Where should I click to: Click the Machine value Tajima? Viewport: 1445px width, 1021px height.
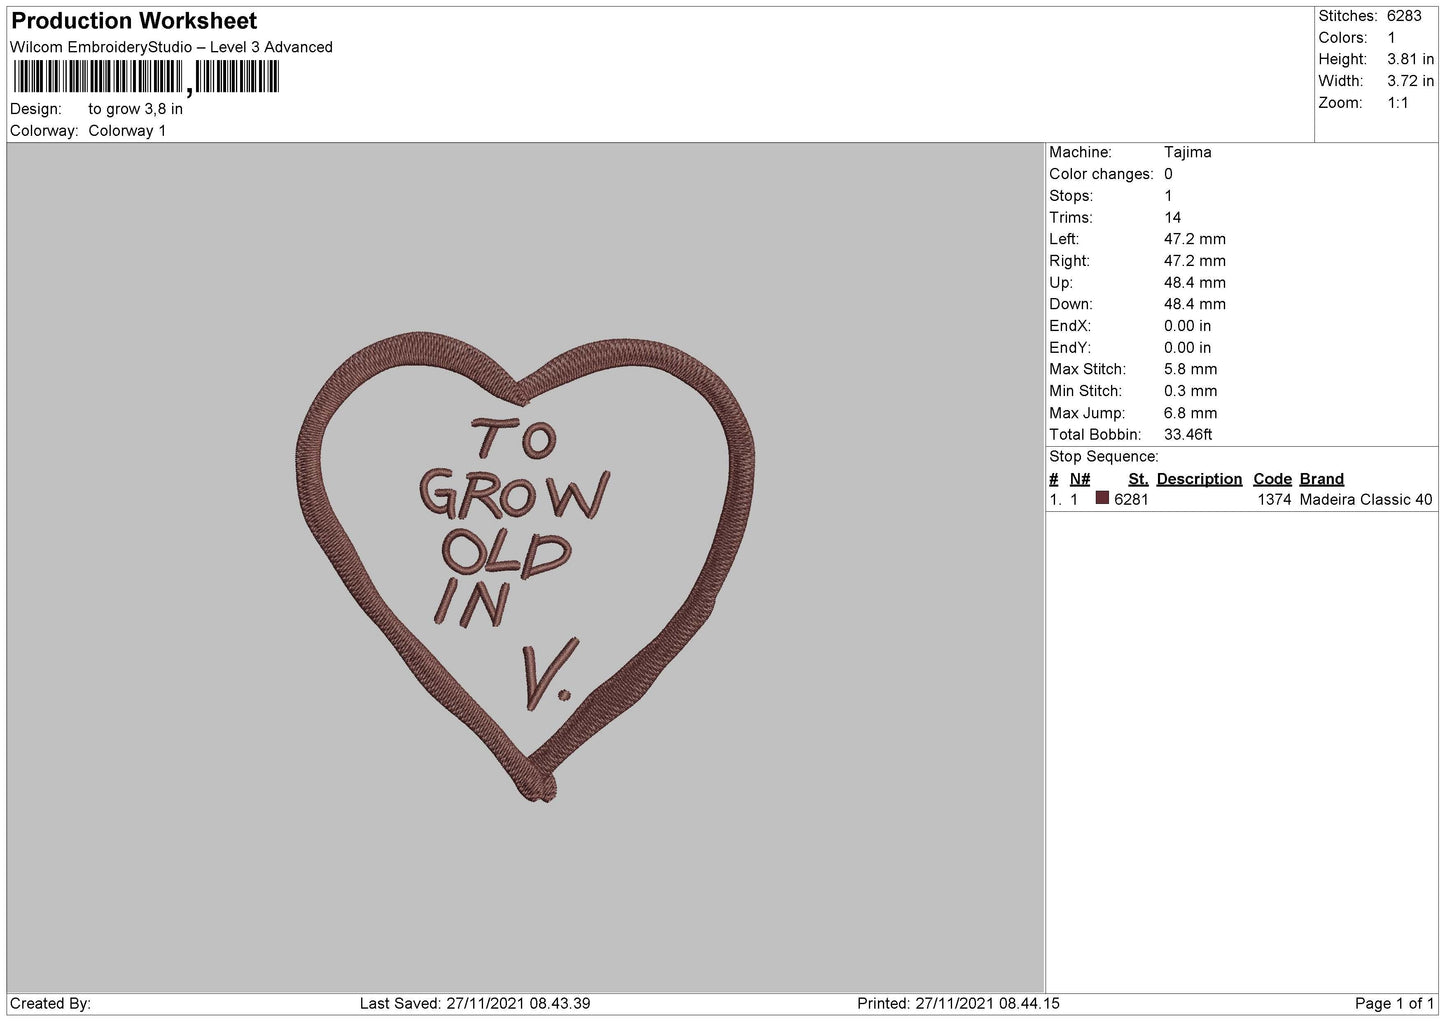point(1188,152)
